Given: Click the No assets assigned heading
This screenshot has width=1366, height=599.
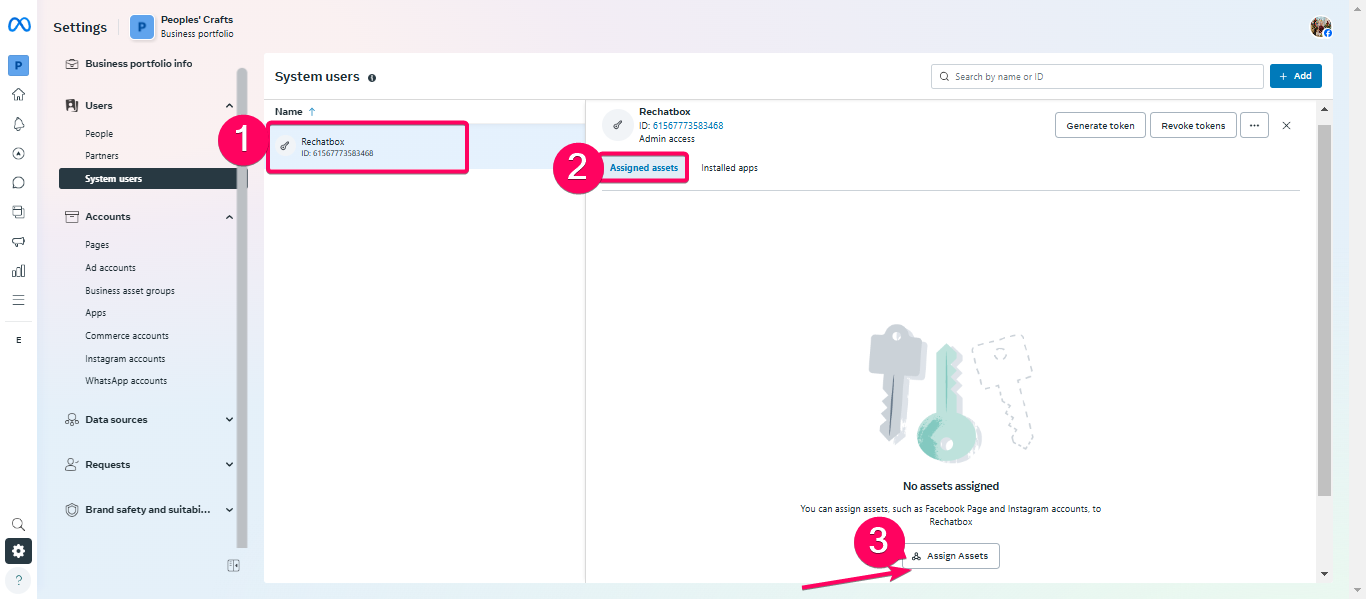Looking at the screenshot, I should [x=951, y=486].
